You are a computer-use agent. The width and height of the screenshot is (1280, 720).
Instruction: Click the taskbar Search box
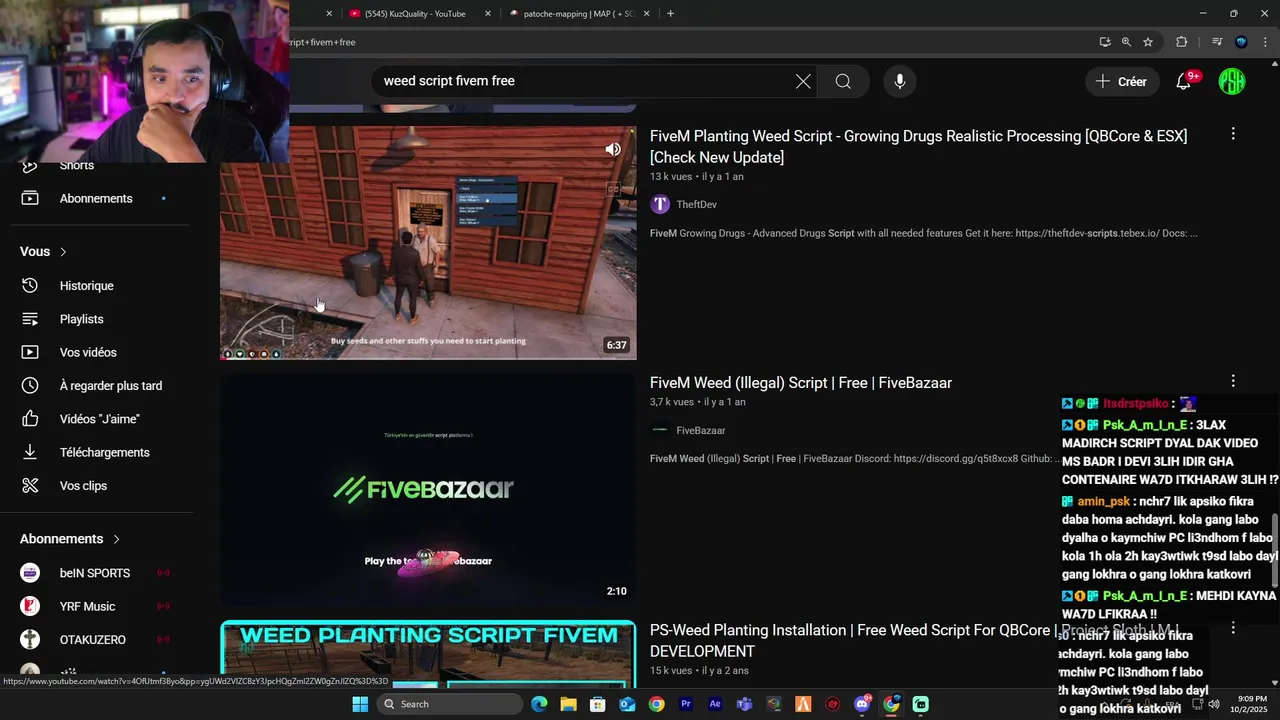[x=450, y=704]
